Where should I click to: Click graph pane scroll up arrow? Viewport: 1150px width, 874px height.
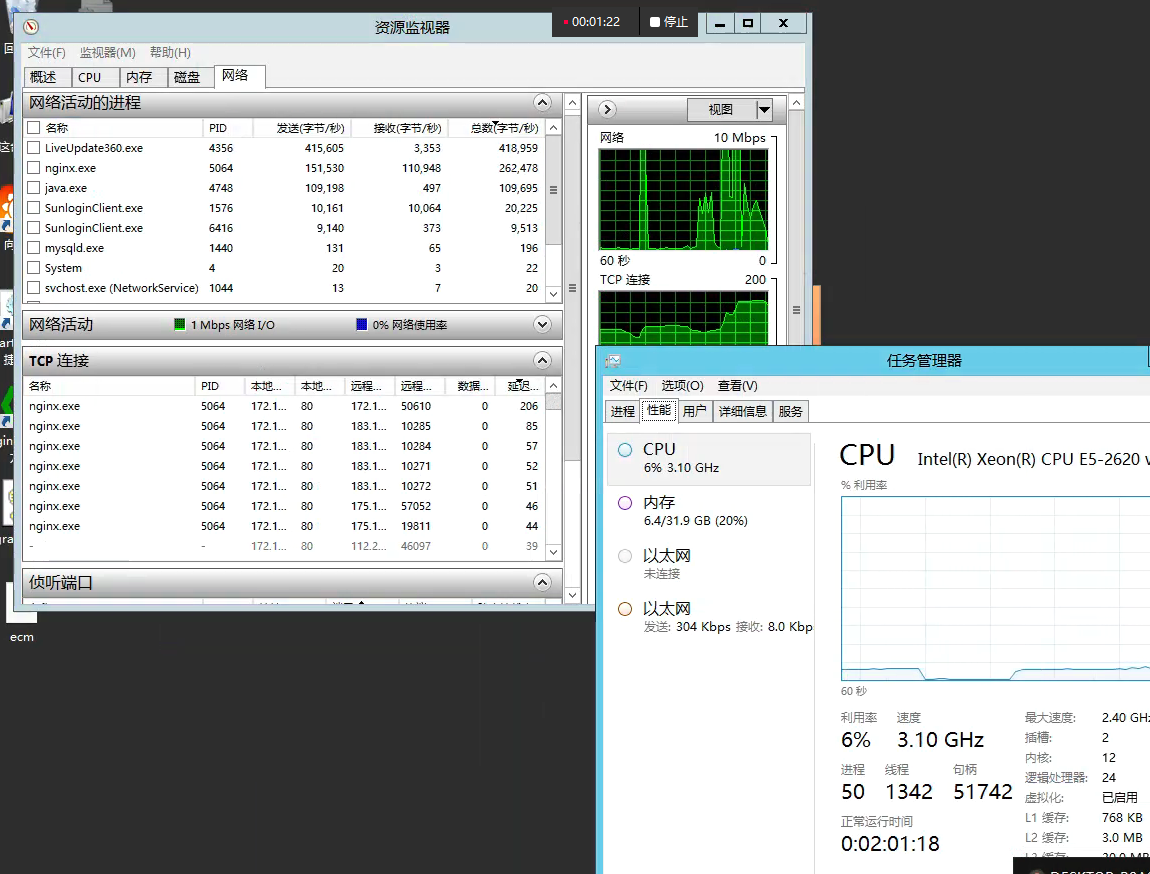pyautogui.click(x=796, y=103)
